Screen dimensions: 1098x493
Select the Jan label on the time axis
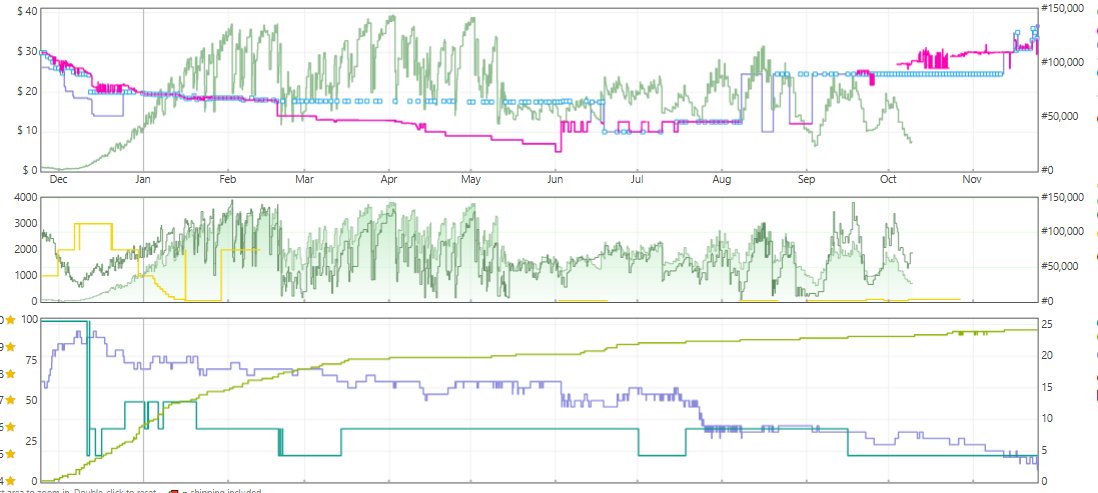tap(143, 180)
